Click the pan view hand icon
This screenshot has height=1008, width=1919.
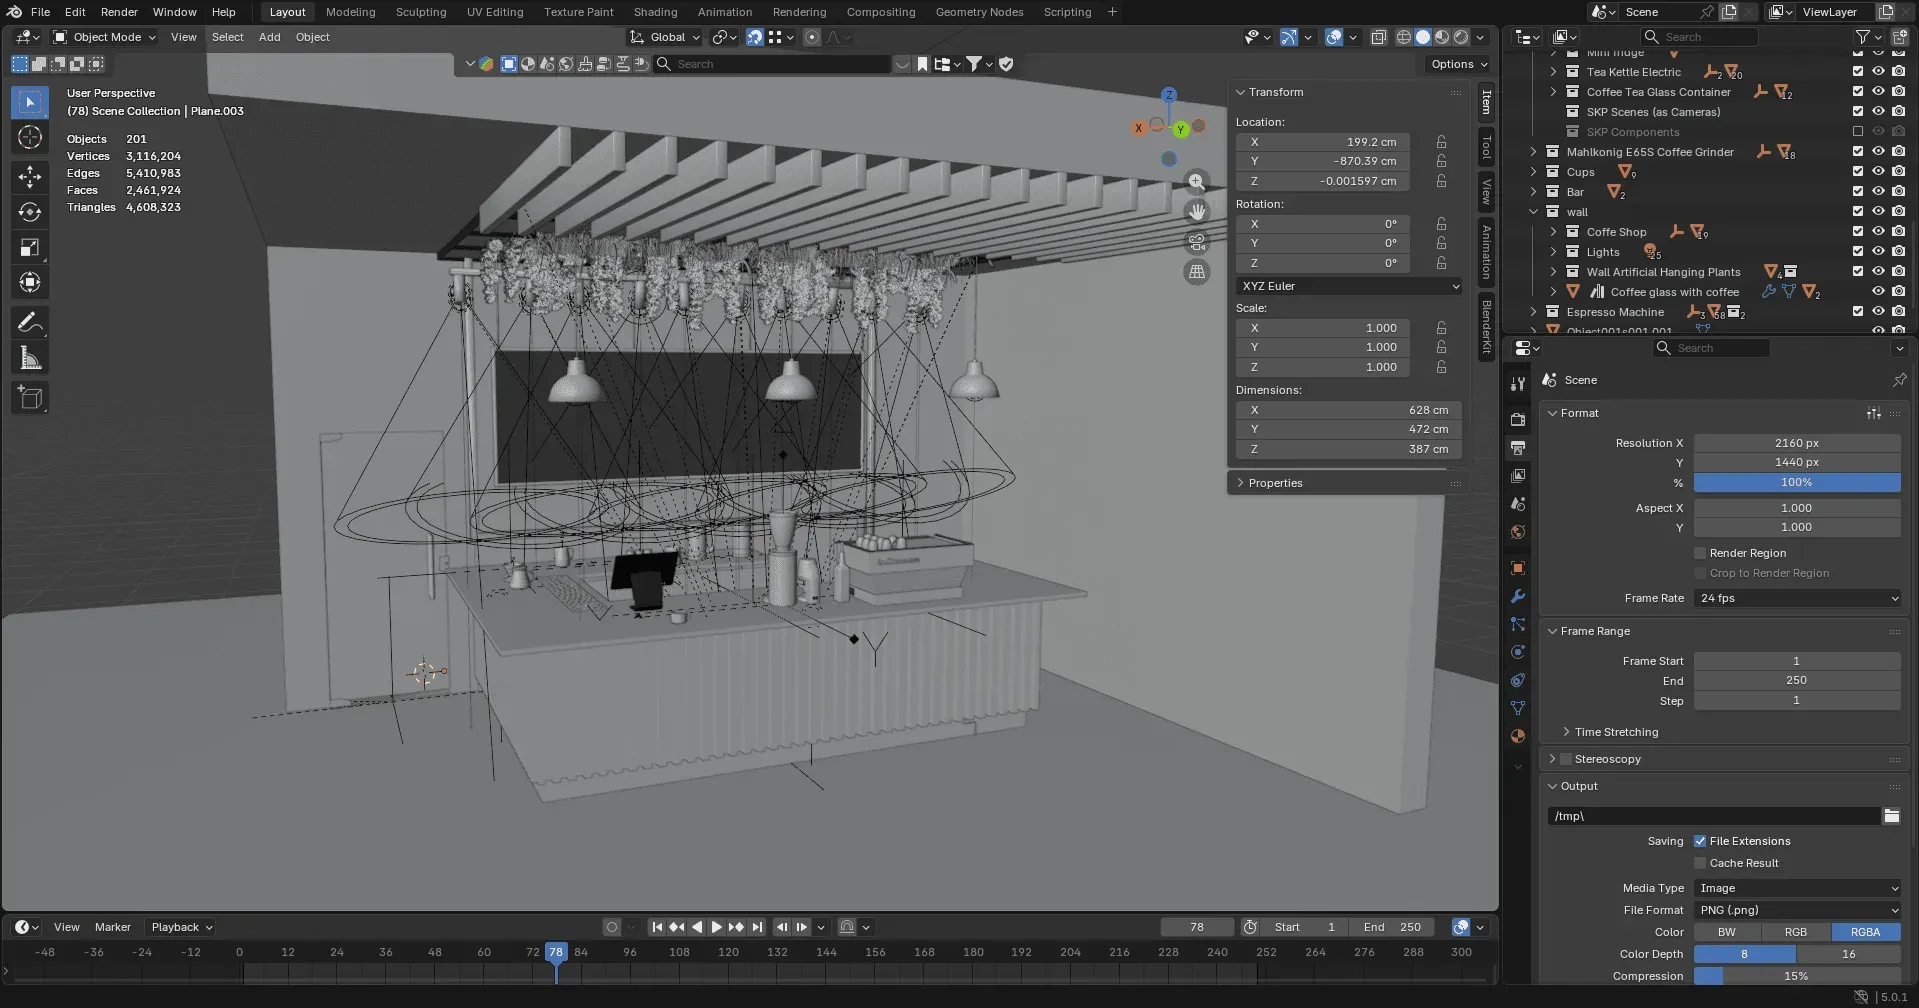(1196, 212)
